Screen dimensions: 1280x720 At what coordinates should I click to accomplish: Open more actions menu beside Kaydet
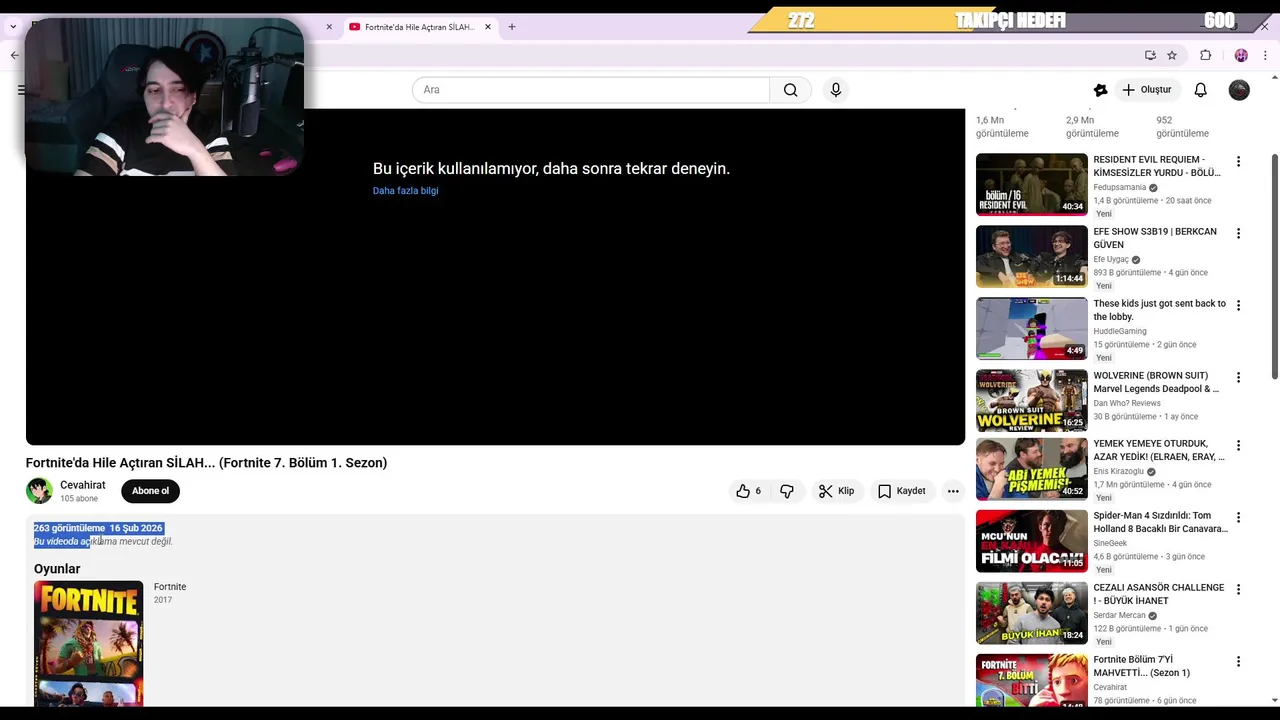[x=953, y=491]
